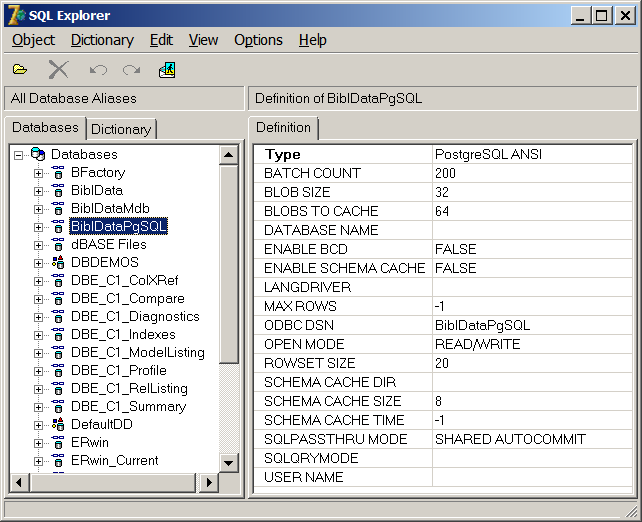The width and height of the screenshot is (642, 522).
Task: Click the ERwin_Current database icon
Action: pos(58,461)
